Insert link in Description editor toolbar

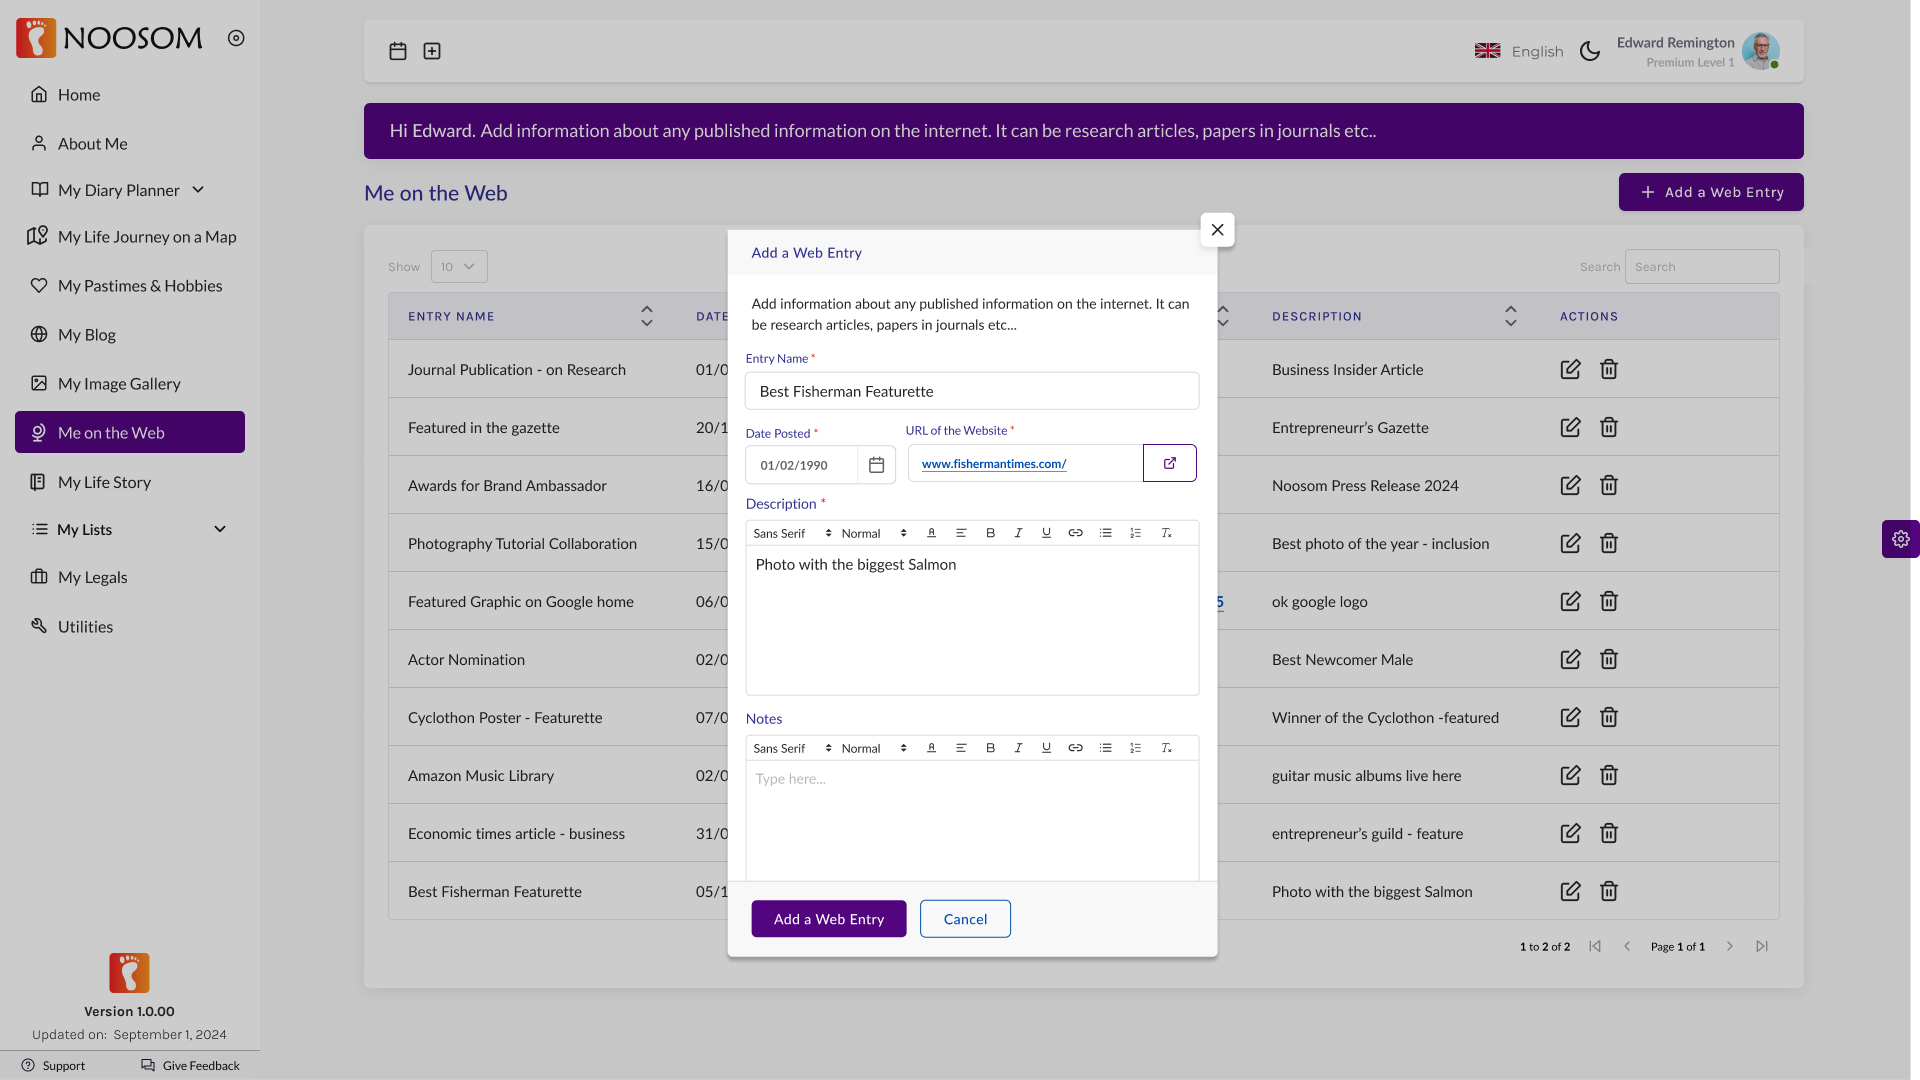pos(1075,533)
